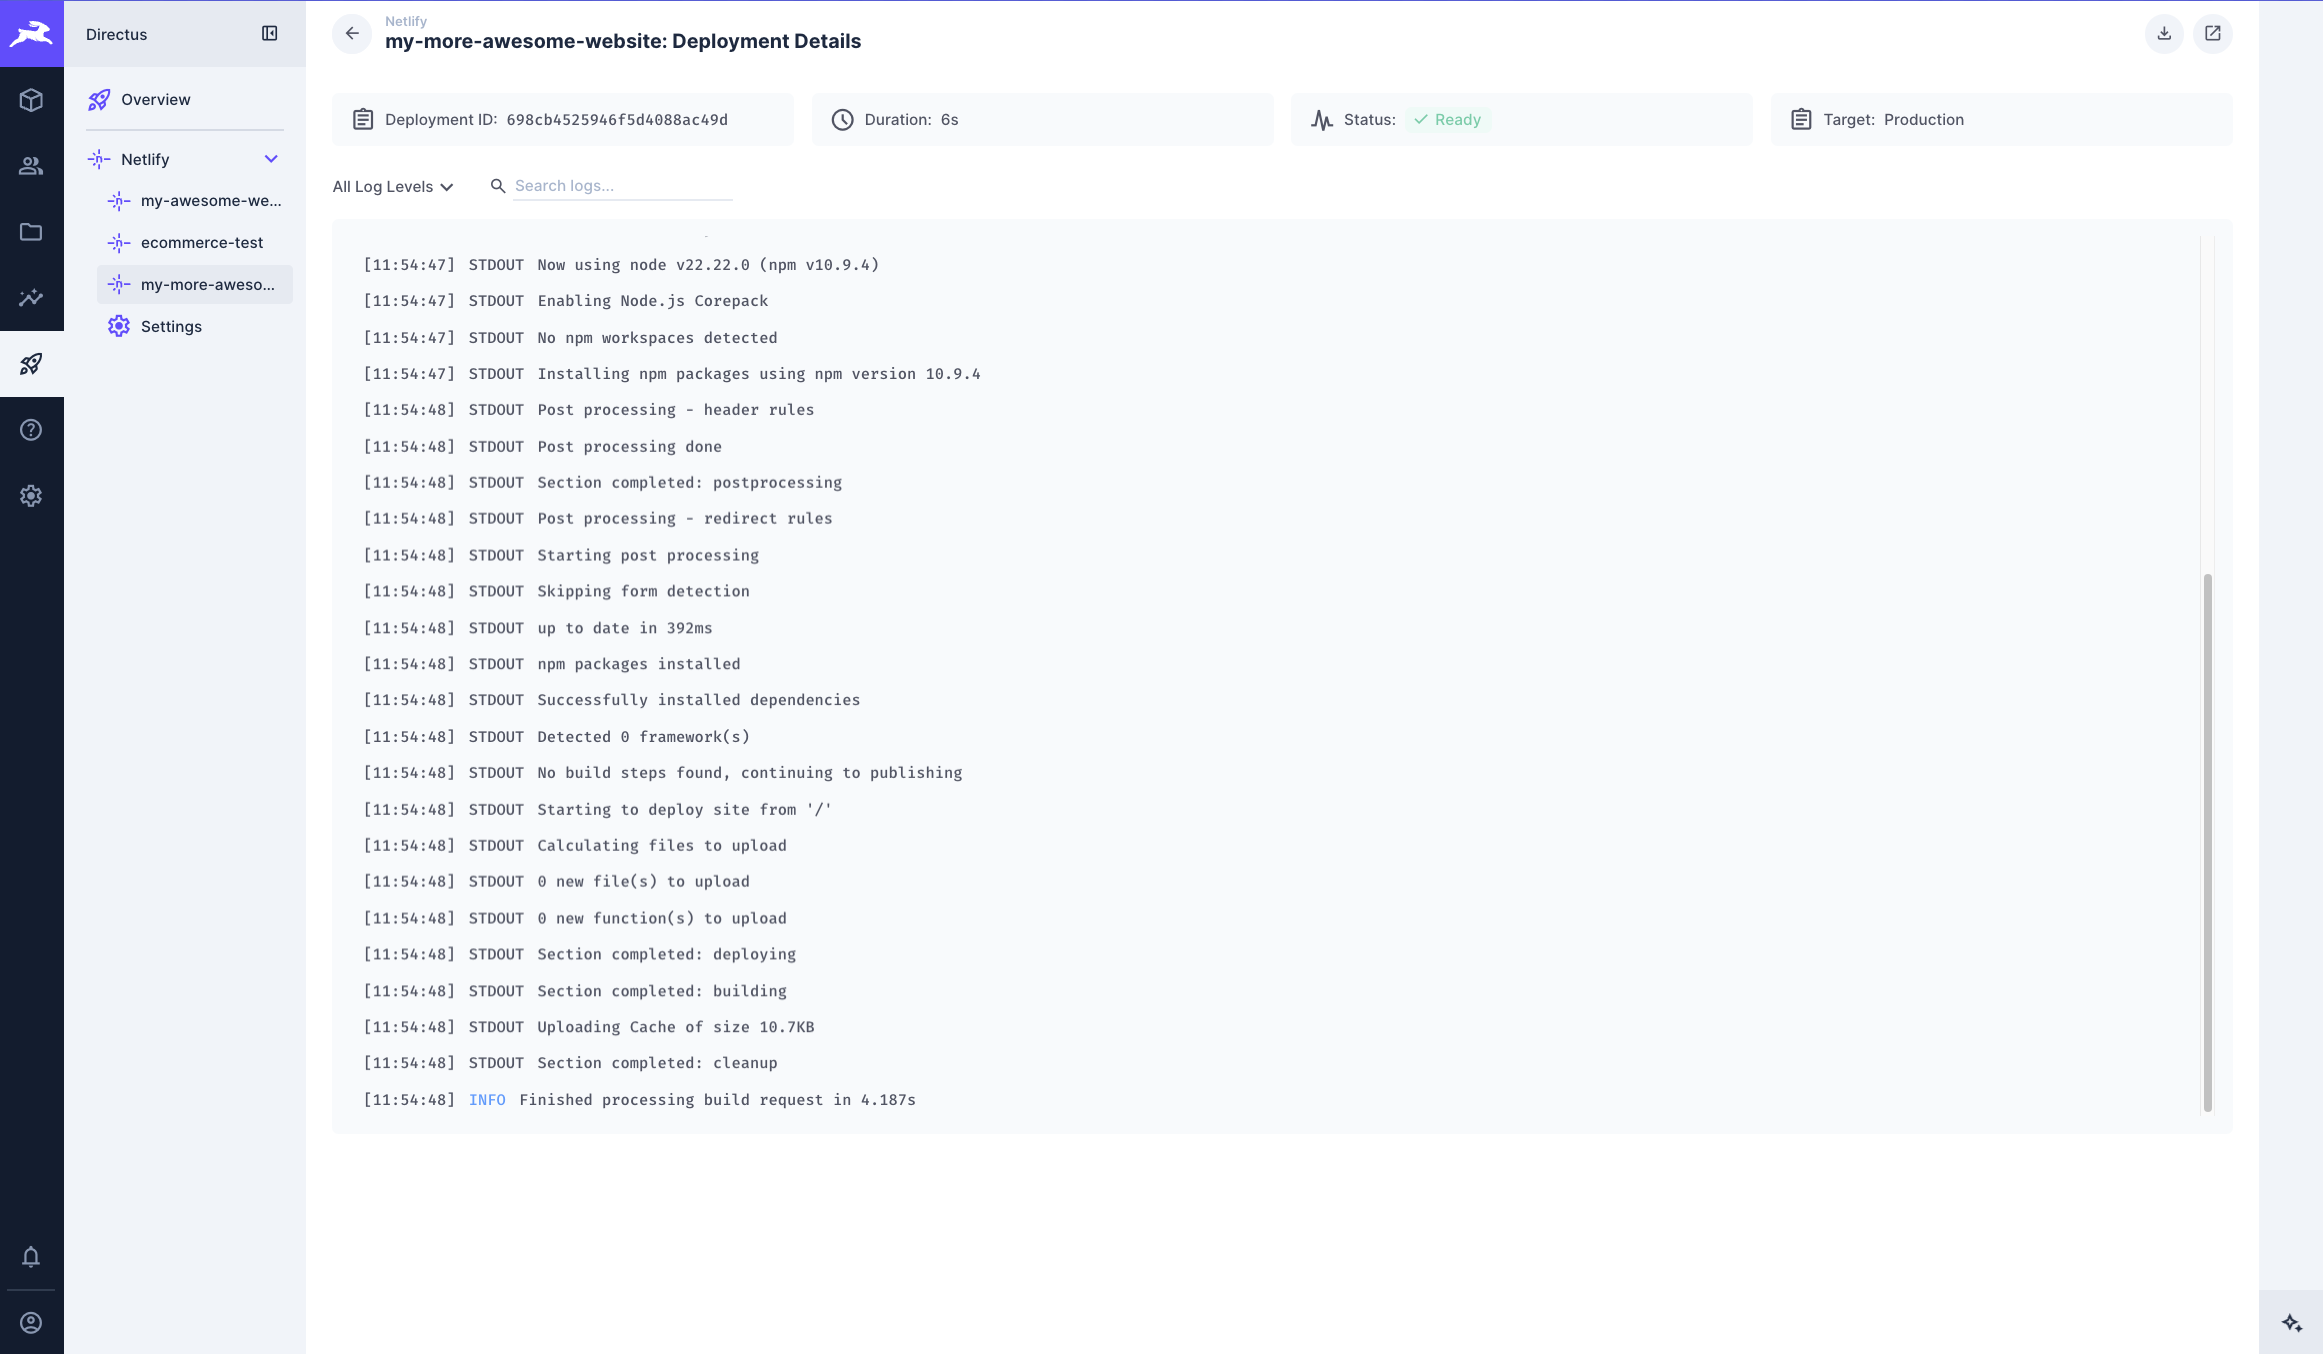Navigate back using the arrow button
This screenshot has height=1354, width=2323.
click(x=352, y=33)
